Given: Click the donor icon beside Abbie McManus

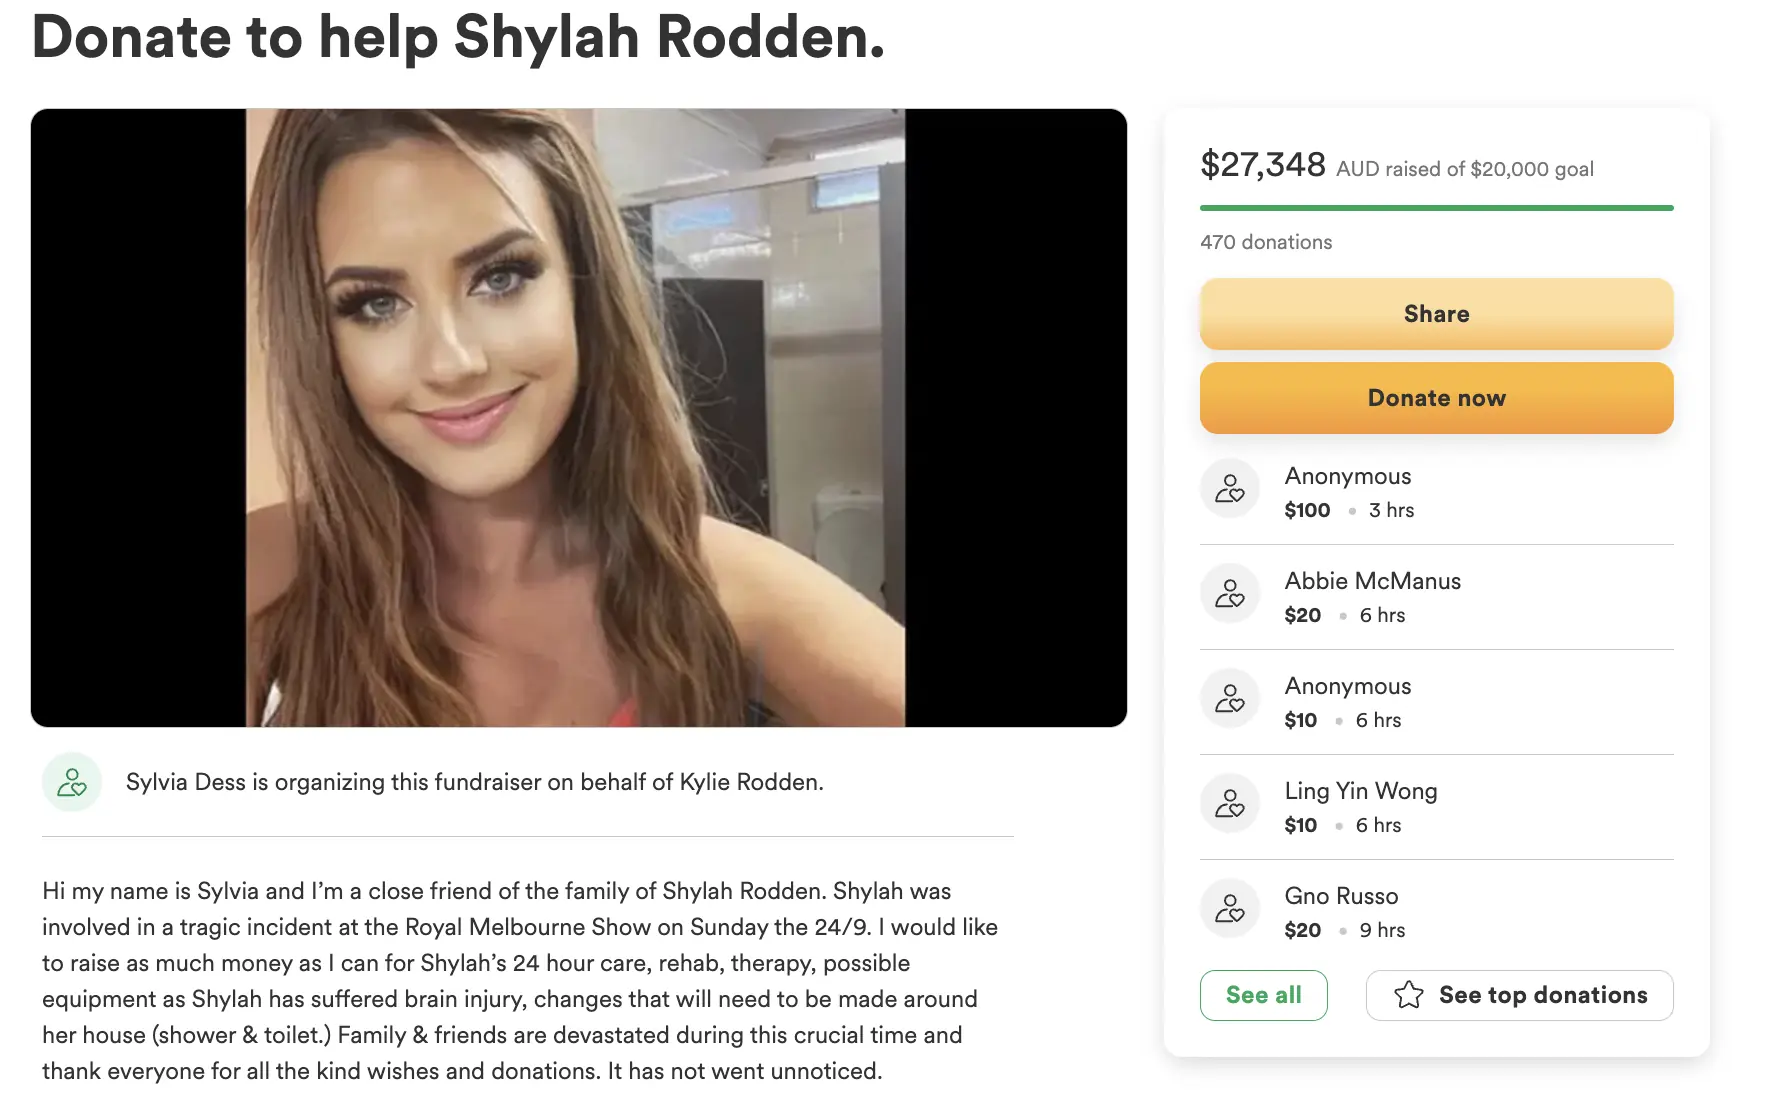Looking at the screenshot, I should 1230,594.
